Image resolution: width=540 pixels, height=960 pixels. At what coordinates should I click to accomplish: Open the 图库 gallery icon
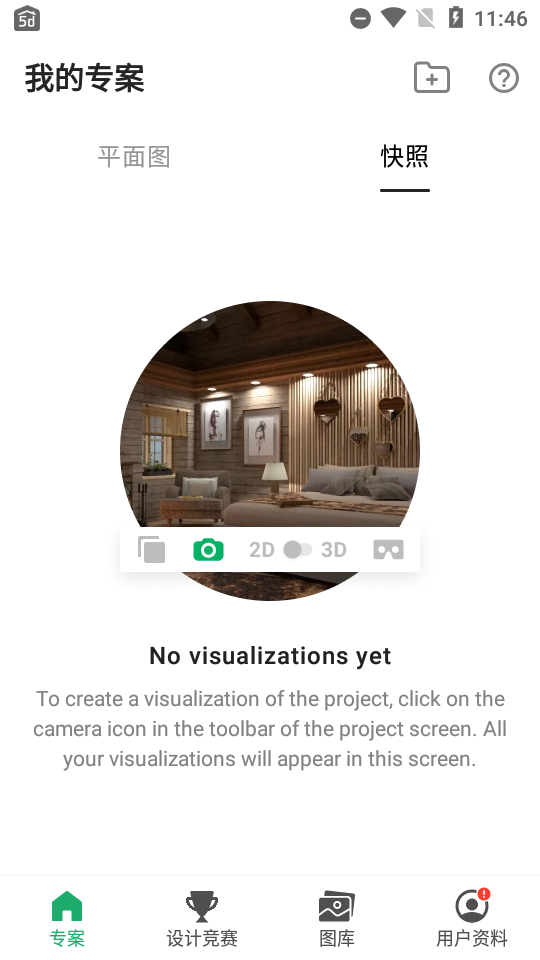(x=337, y=907)
